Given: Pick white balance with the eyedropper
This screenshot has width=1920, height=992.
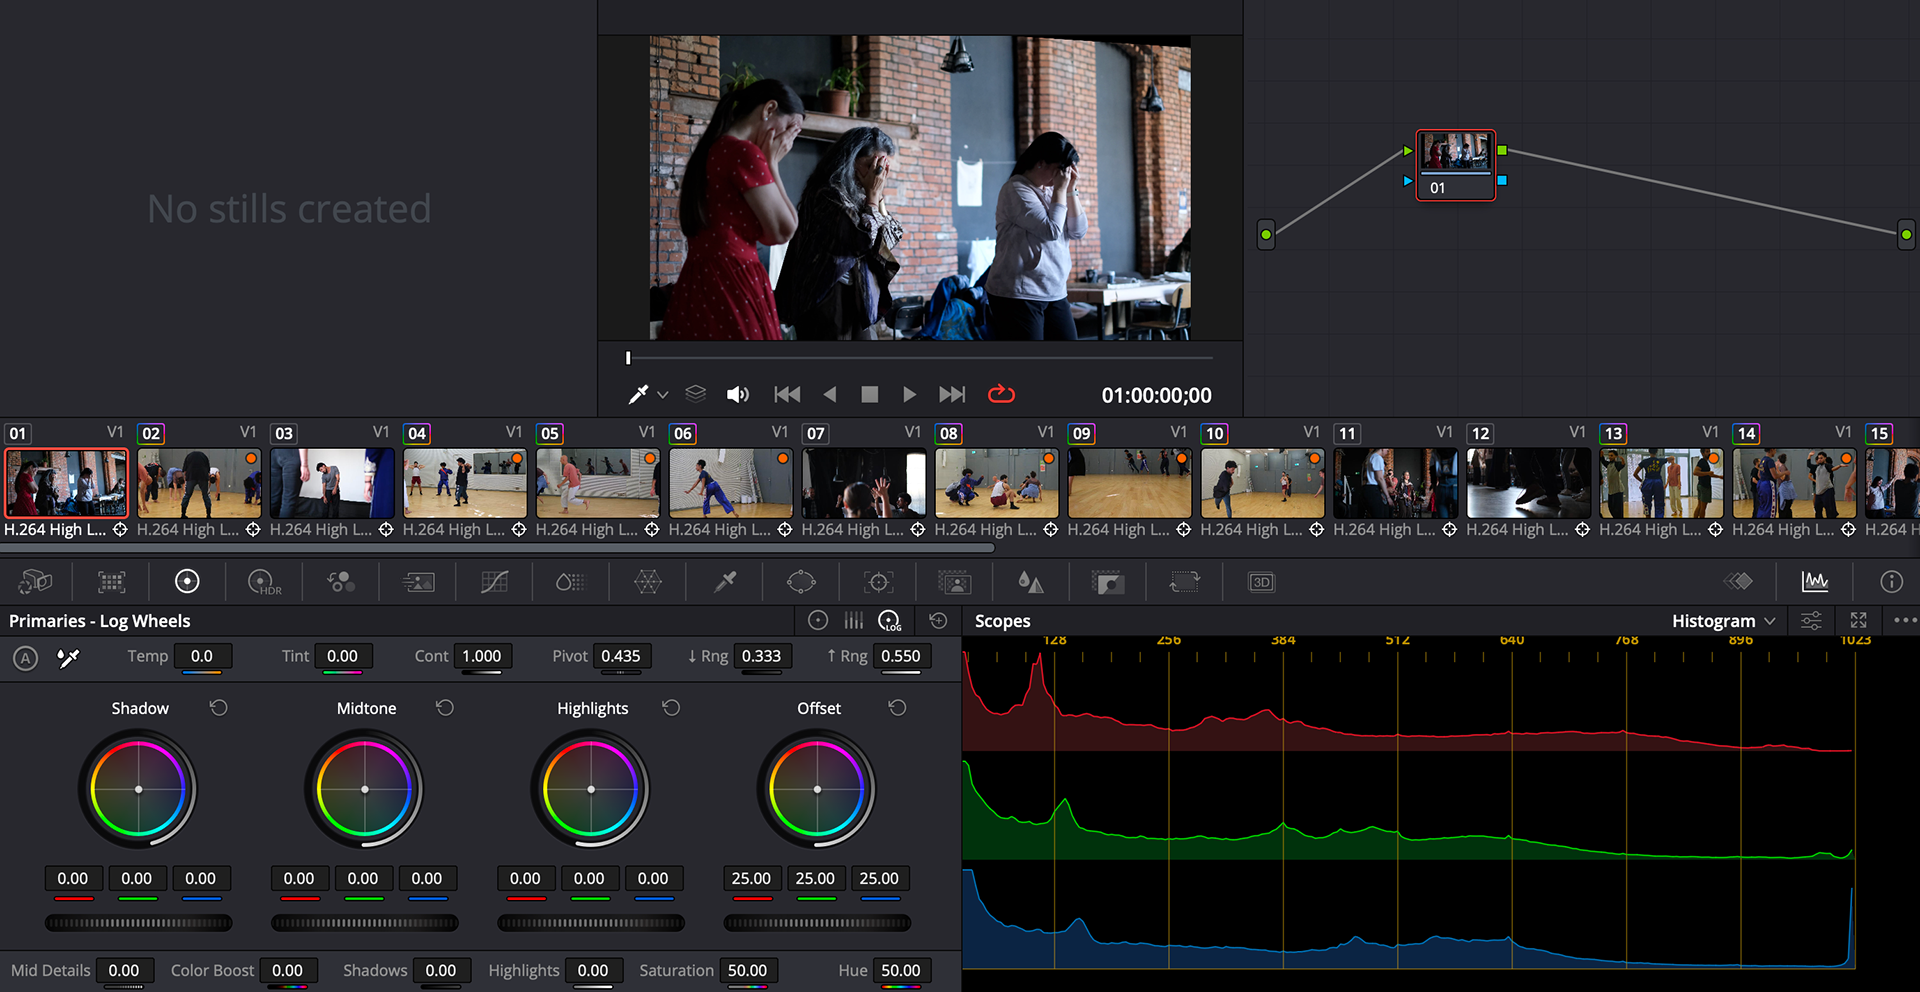Looking at the screenshot, I should (68, 657).
